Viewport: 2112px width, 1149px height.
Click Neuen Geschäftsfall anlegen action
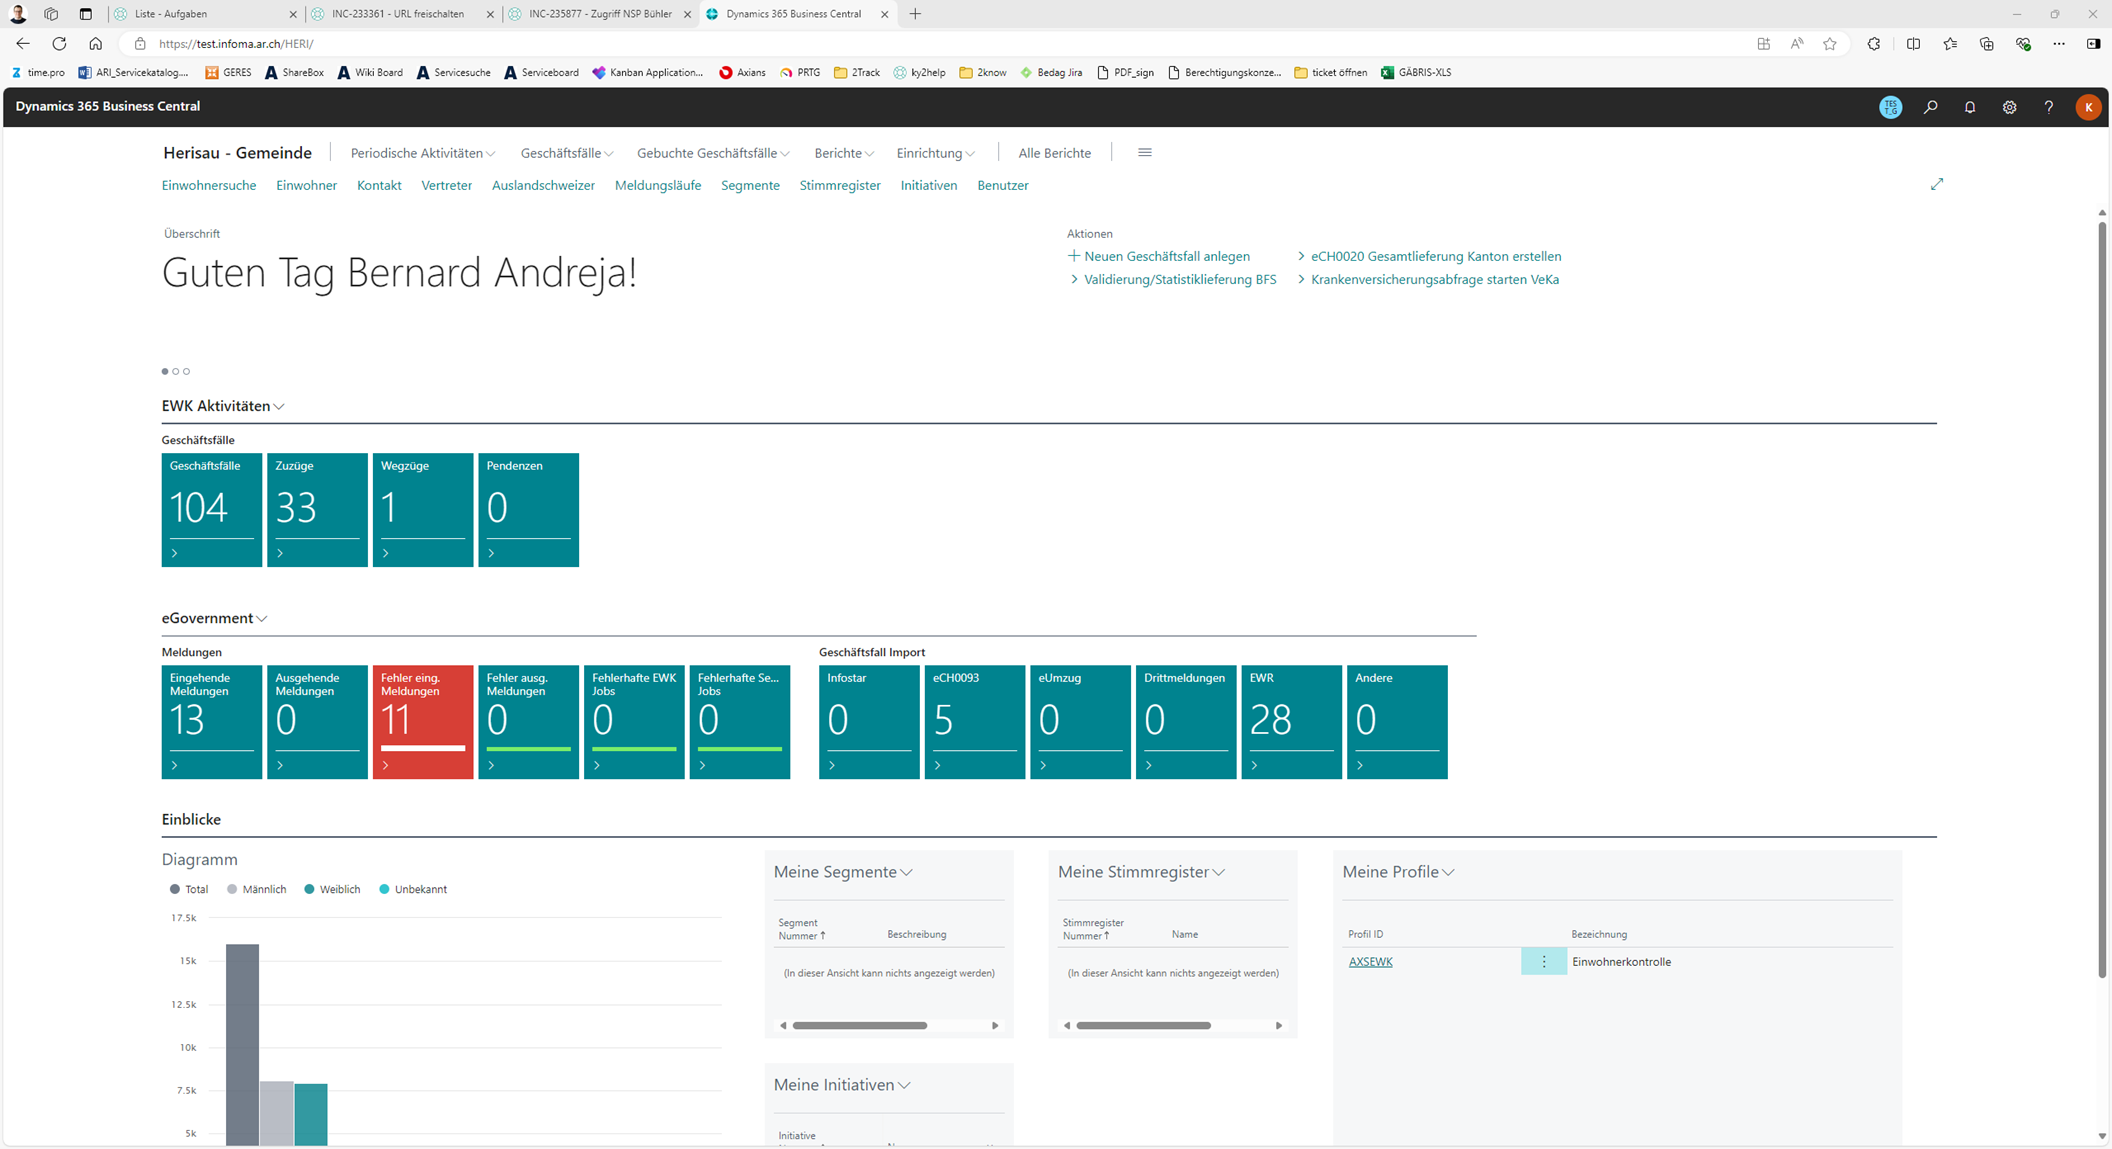pos(1166,256)
